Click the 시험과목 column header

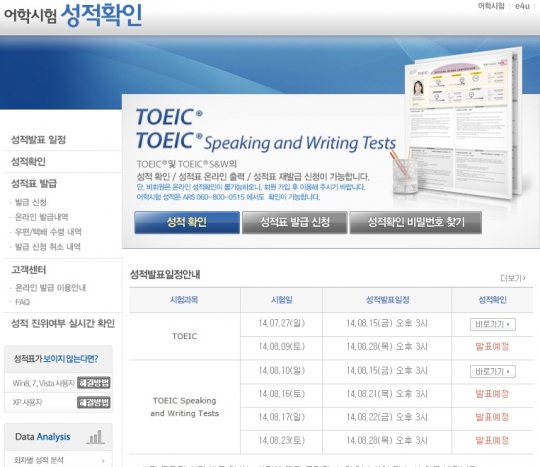[x=184, y=300]
